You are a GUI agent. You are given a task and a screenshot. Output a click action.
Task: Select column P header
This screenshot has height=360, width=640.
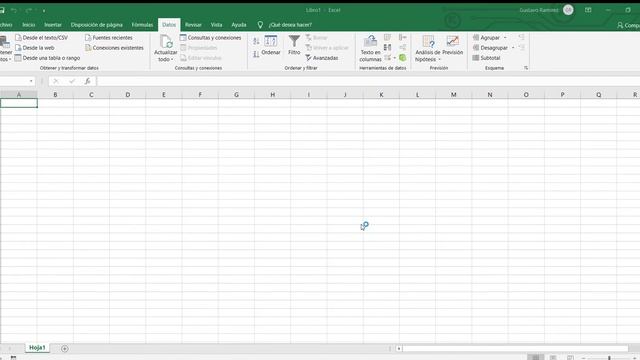pos(562,94)
